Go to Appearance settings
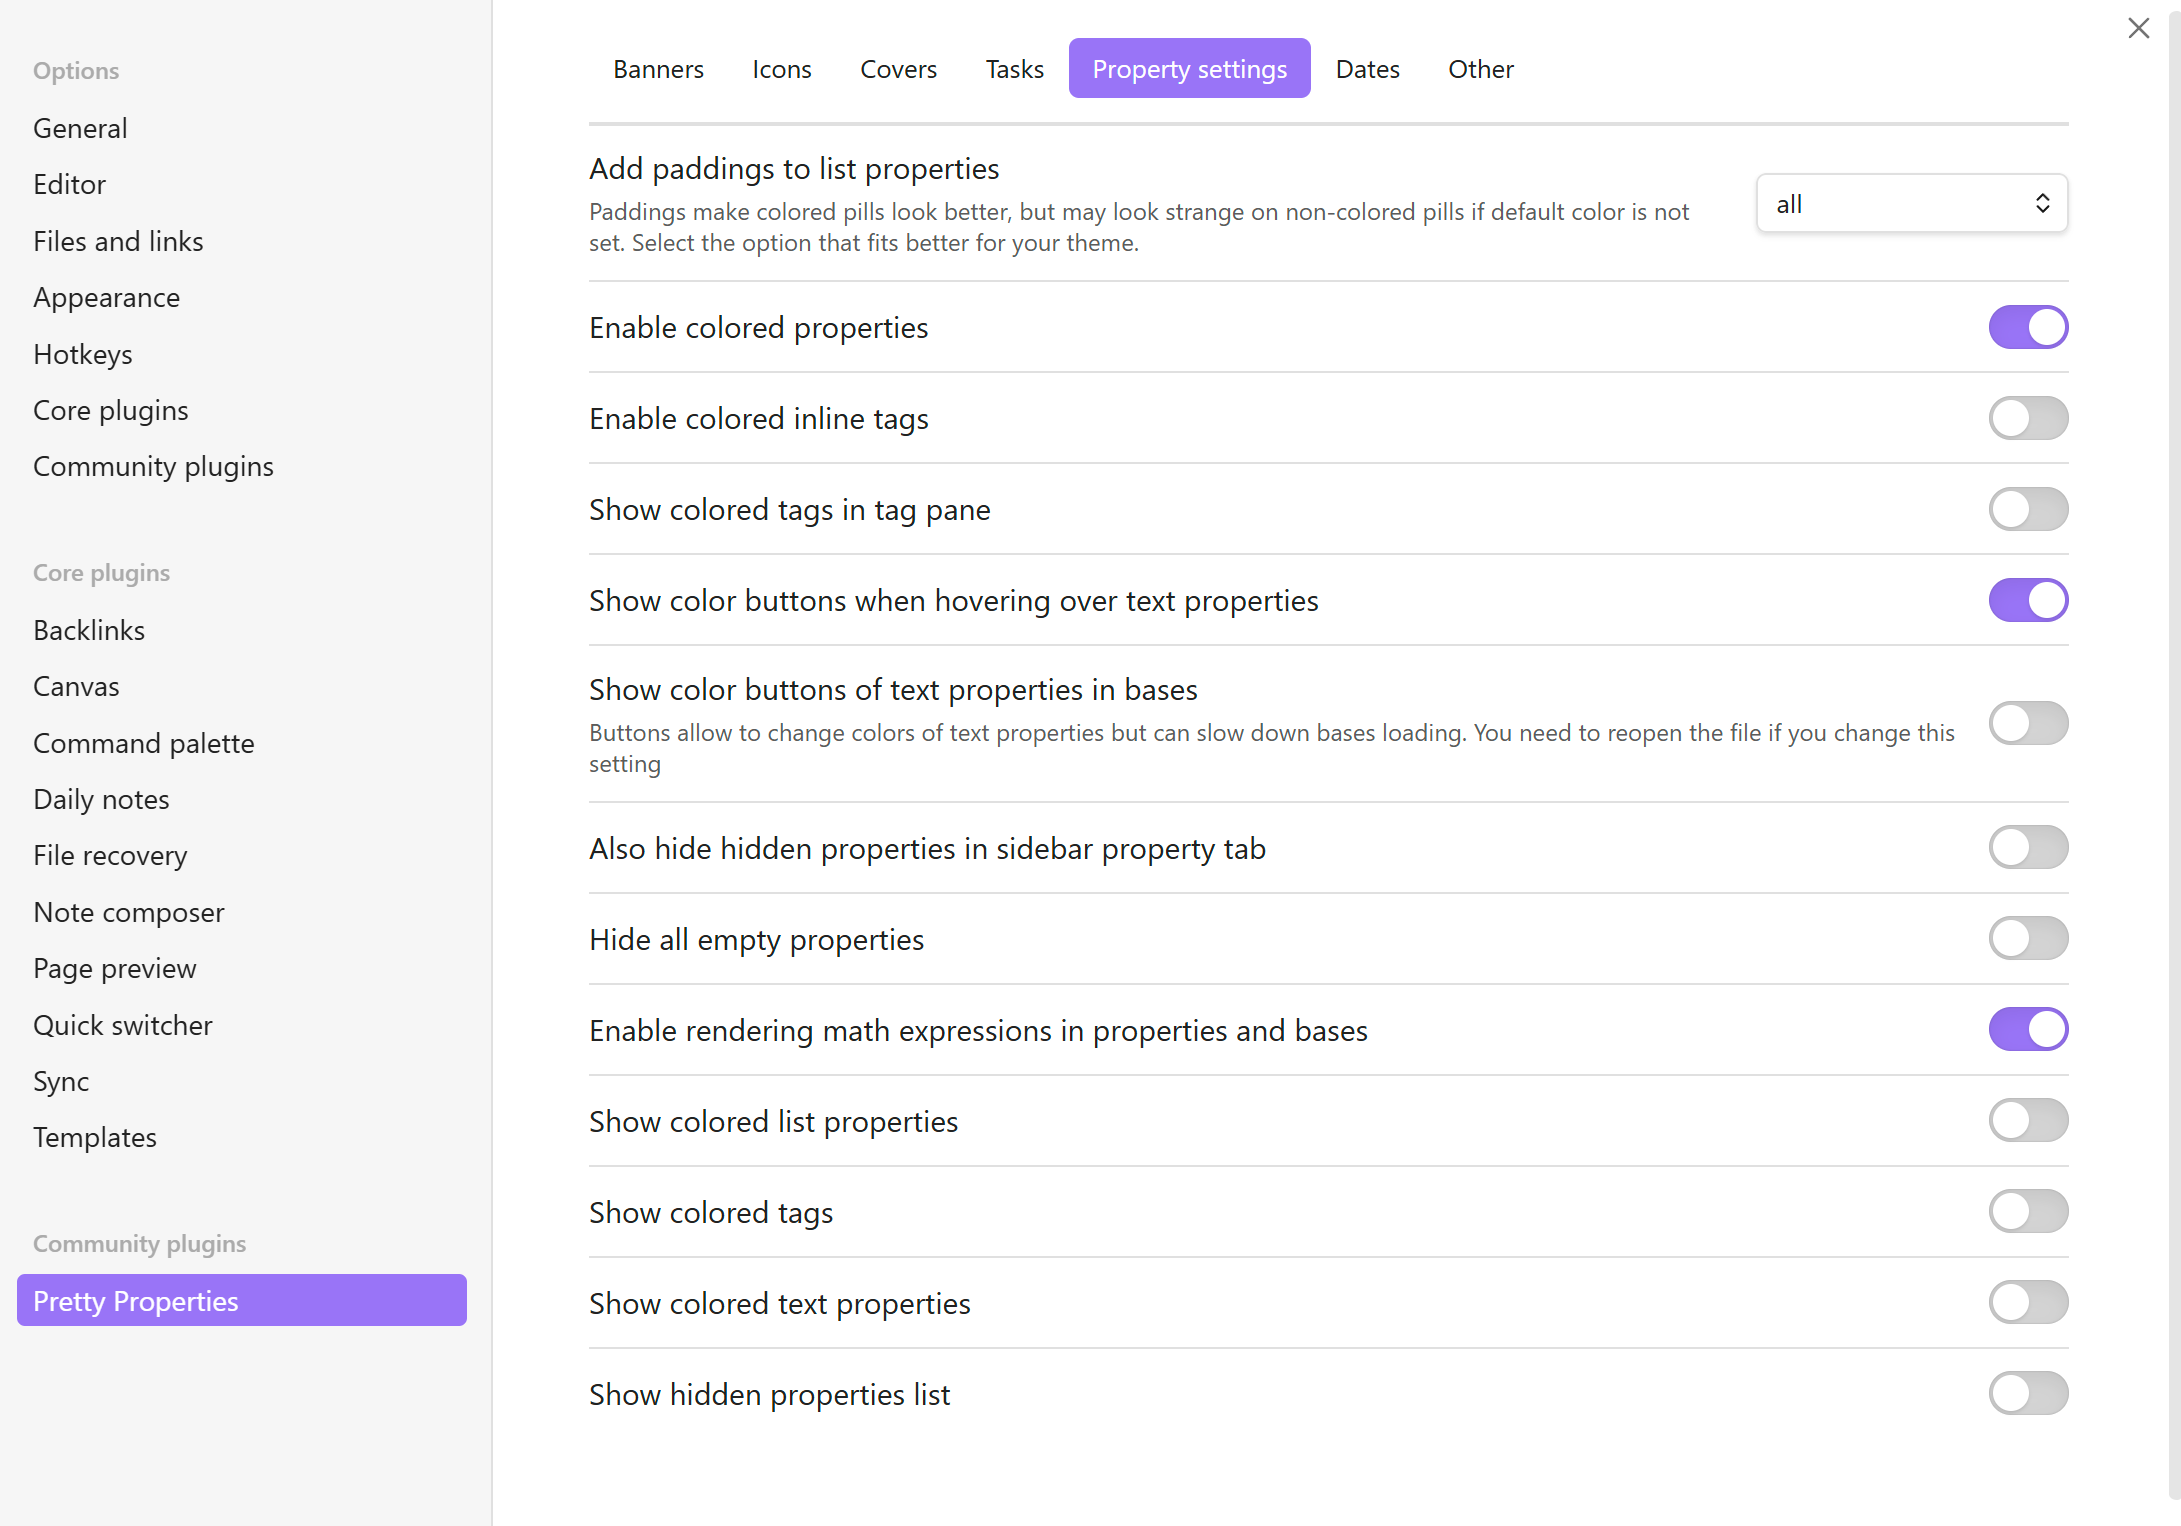The image size is (2181, 1526). click(106, 297)
